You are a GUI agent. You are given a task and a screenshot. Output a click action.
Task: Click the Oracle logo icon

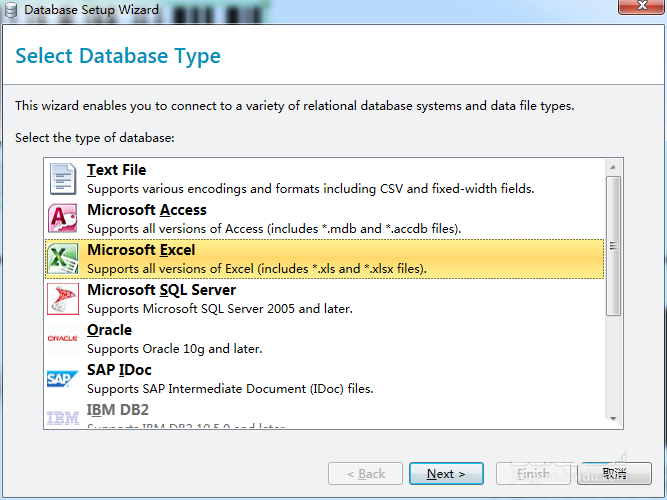click(x=63, y=339)
